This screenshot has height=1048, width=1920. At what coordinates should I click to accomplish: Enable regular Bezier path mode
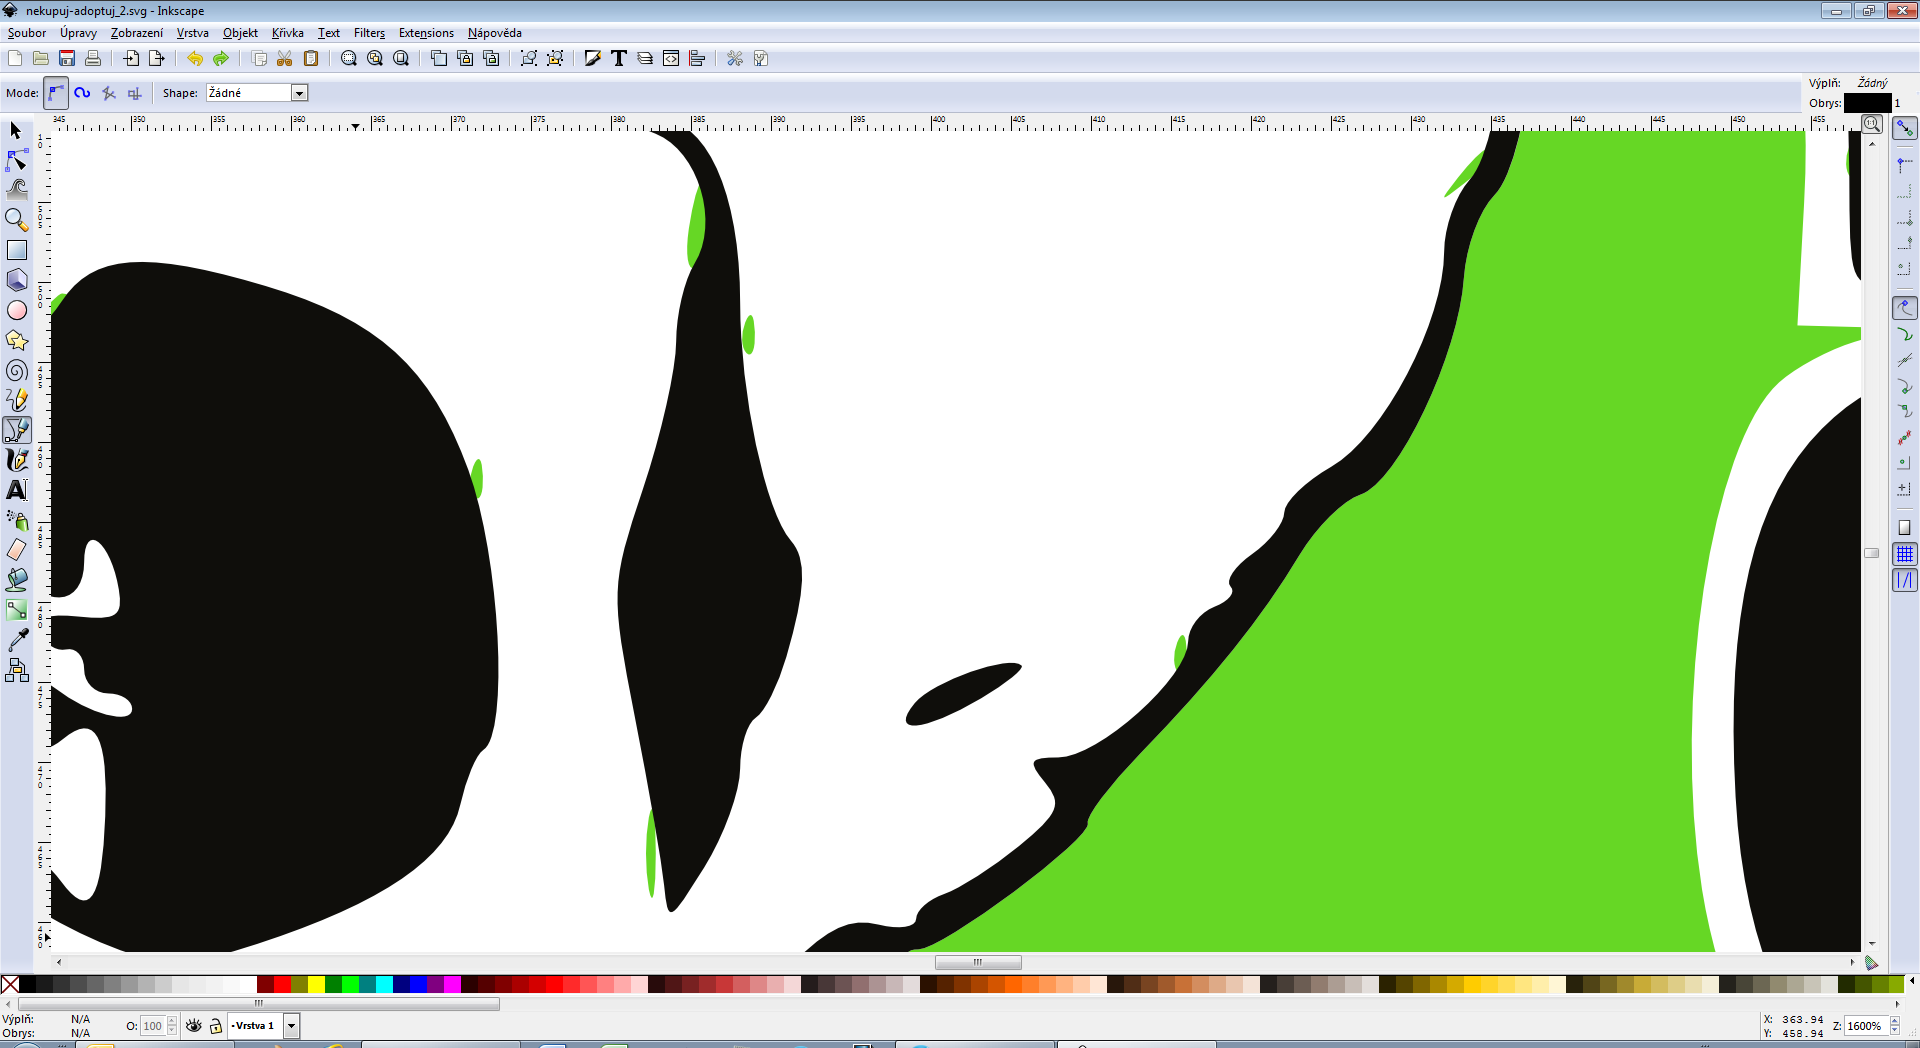click(56, 93)
